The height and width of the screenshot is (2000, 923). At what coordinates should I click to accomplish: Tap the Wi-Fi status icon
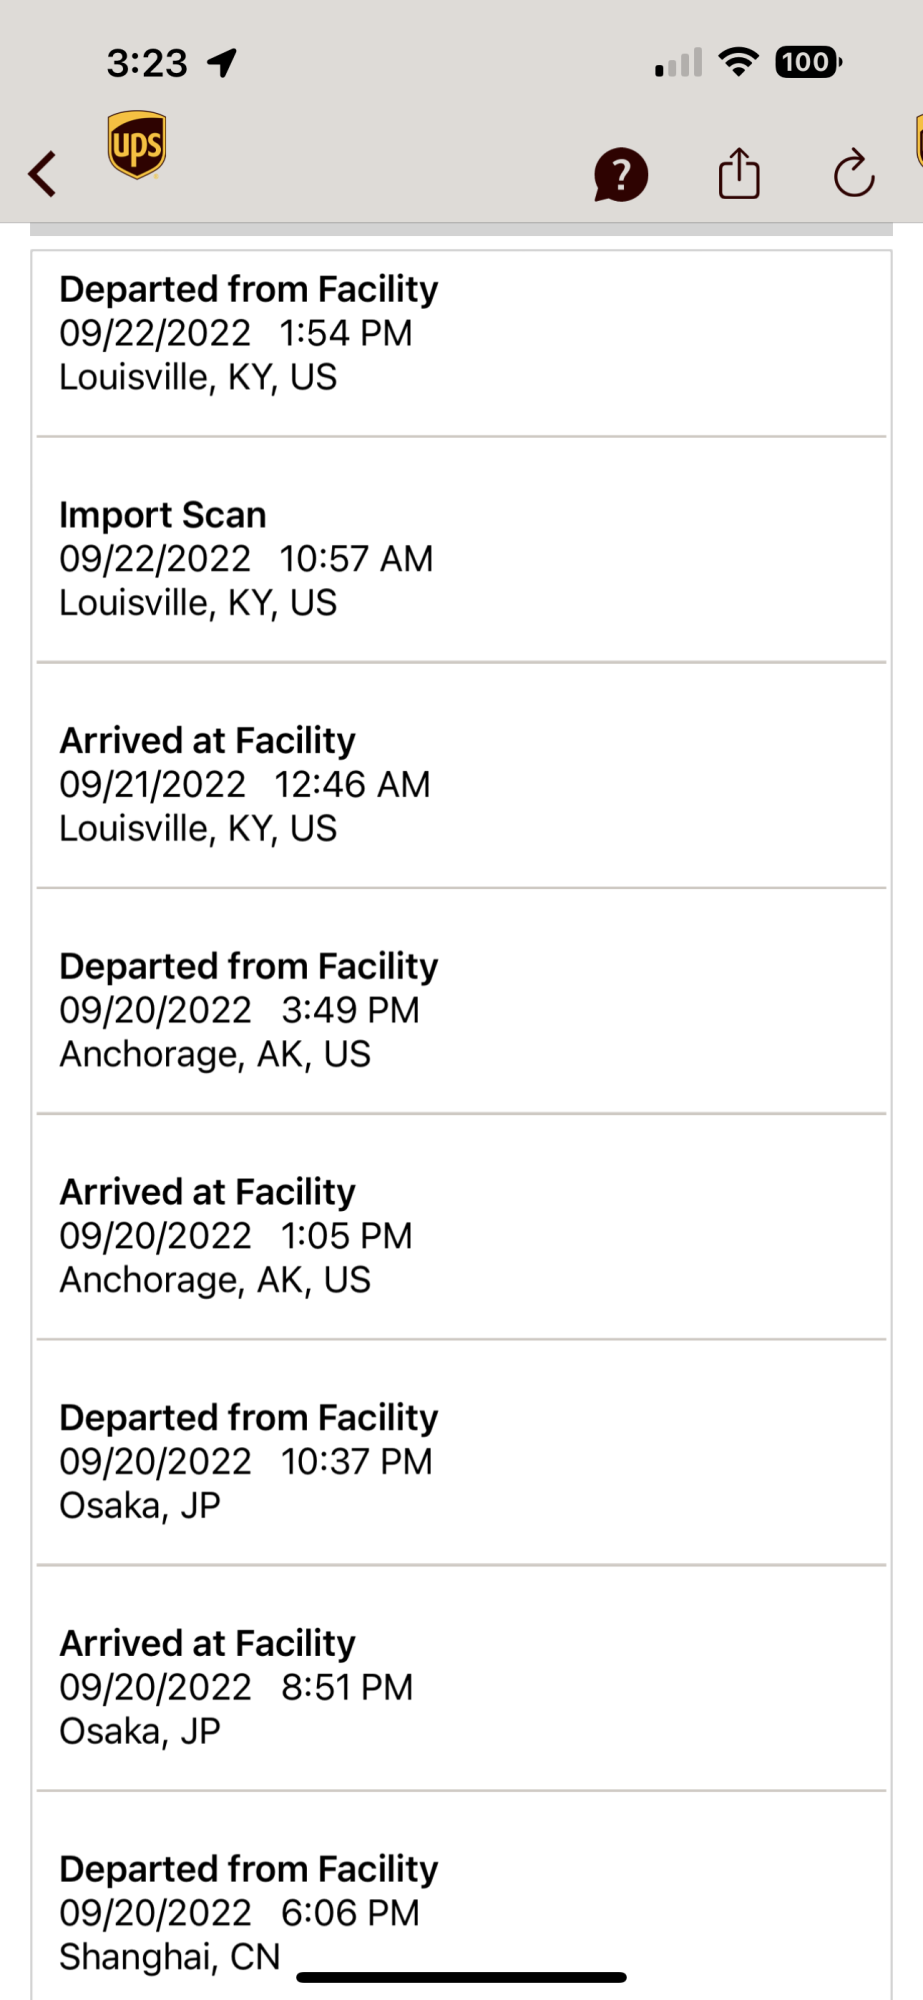[739, 62]
